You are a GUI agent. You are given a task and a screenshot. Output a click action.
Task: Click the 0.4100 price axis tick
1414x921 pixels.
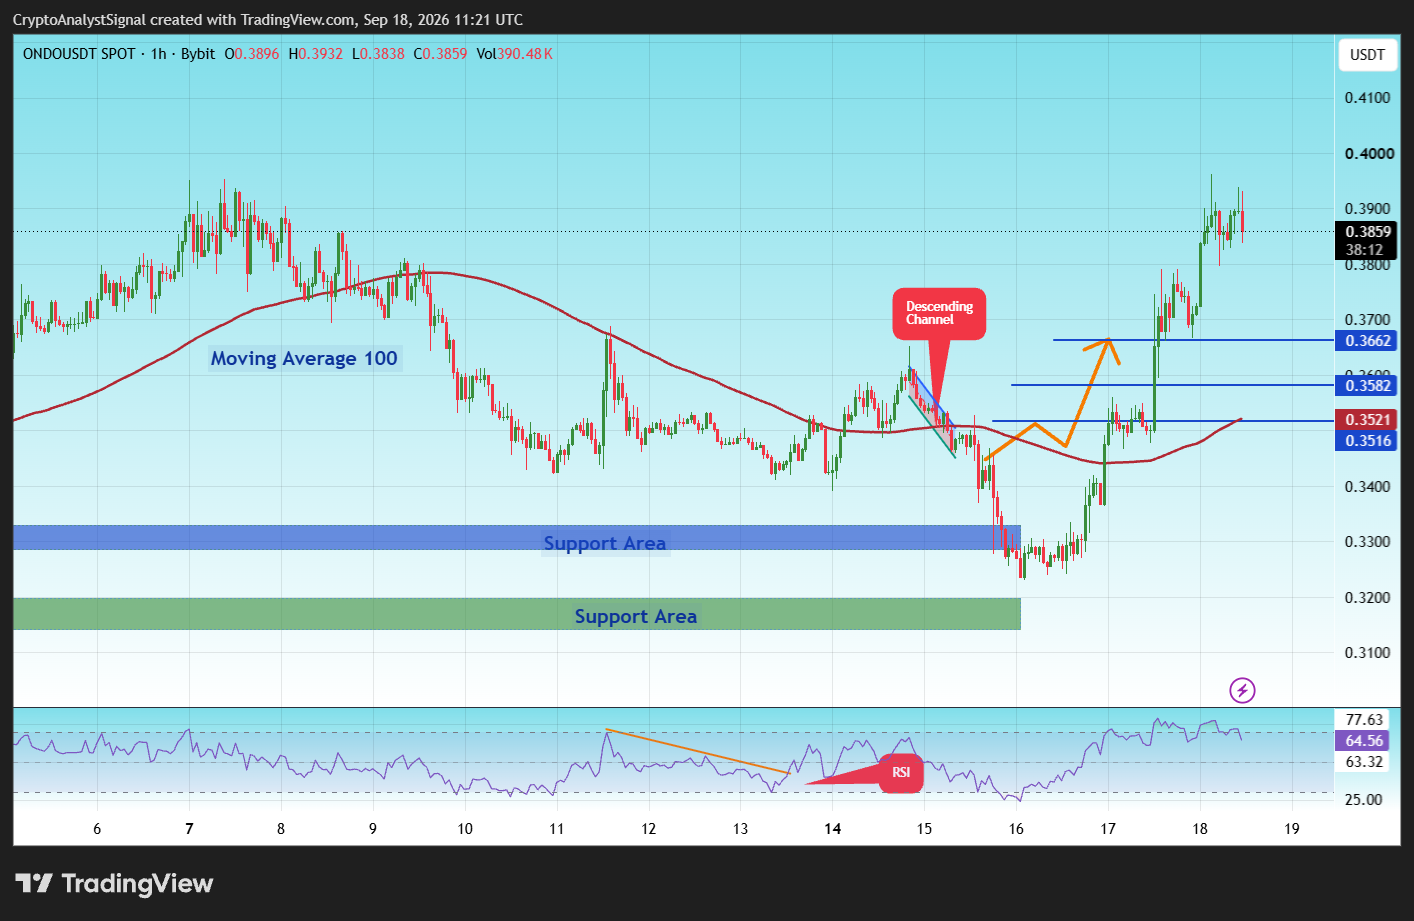click(x=1367, y=98)
